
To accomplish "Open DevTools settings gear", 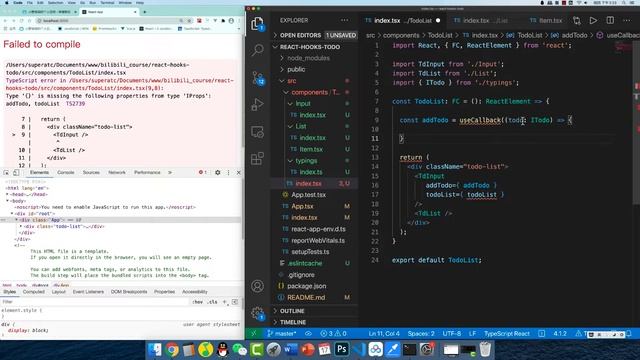I will point(218,173).
